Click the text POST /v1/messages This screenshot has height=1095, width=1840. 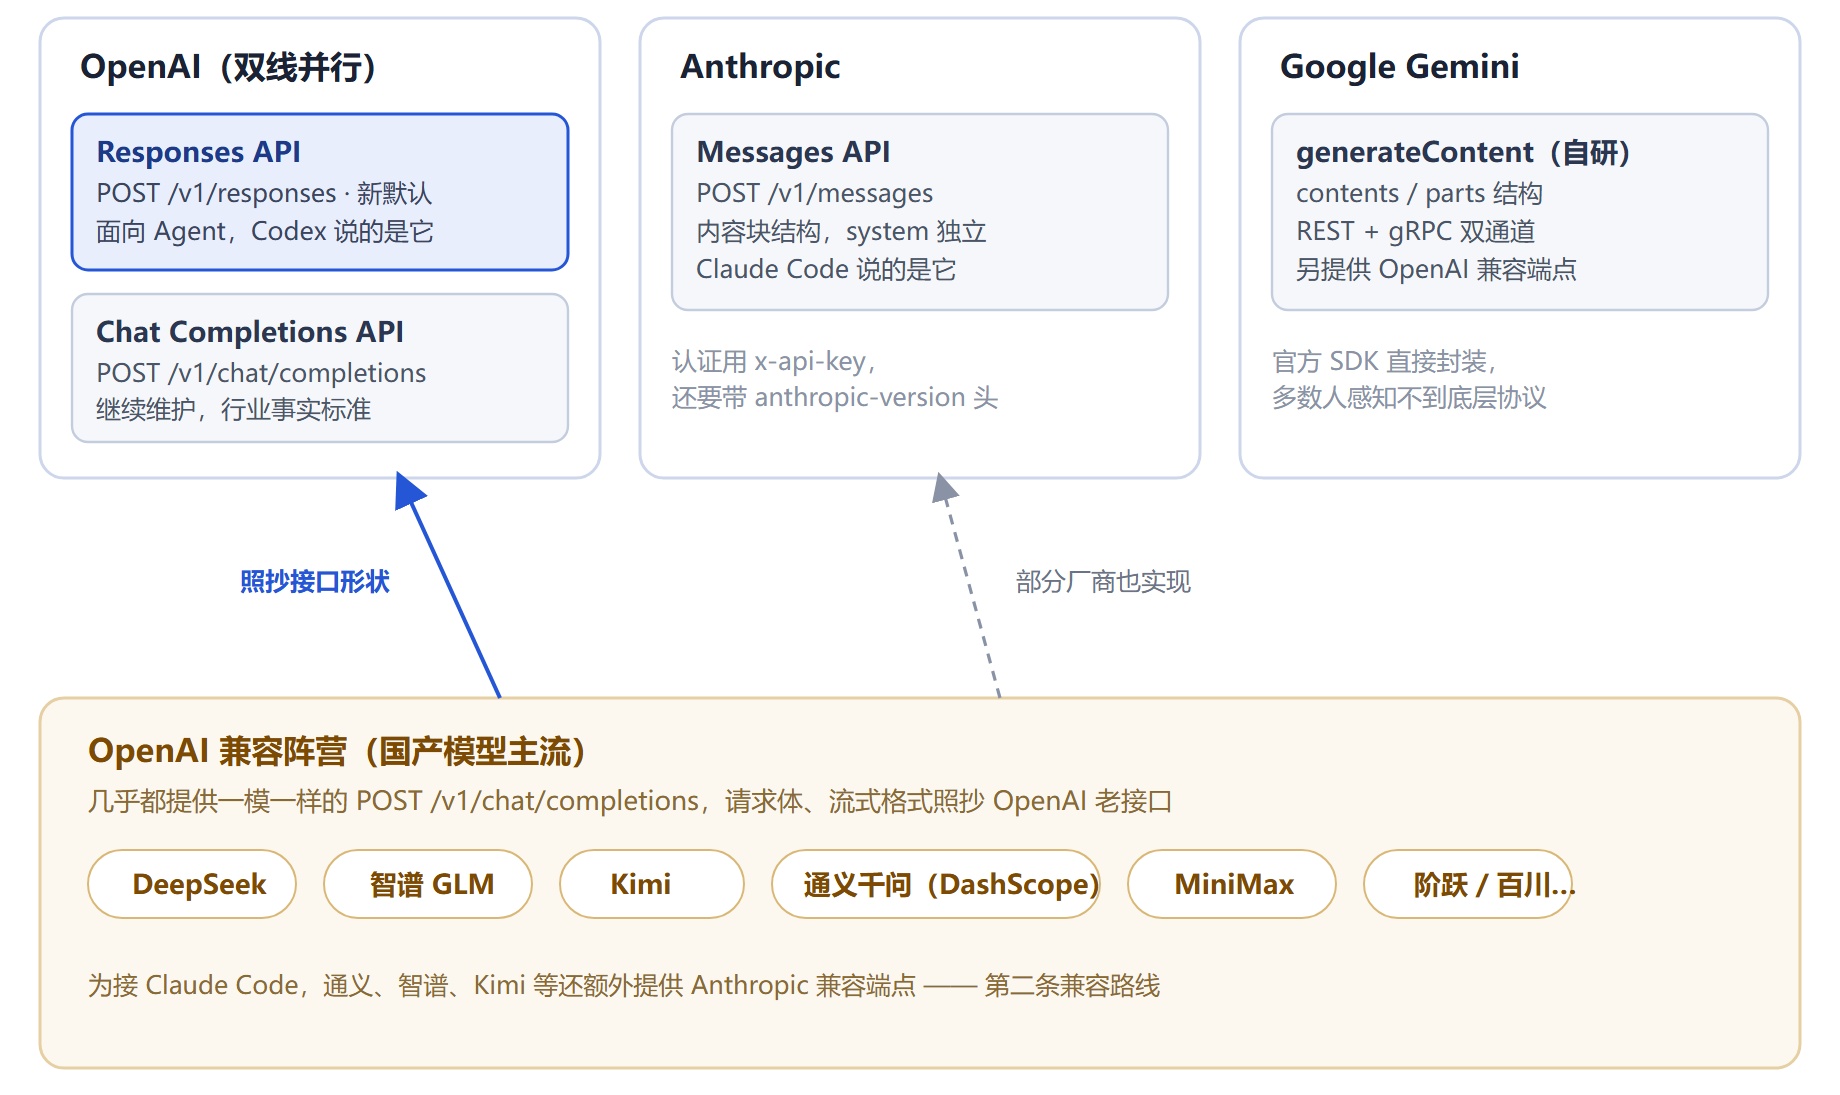815,193
